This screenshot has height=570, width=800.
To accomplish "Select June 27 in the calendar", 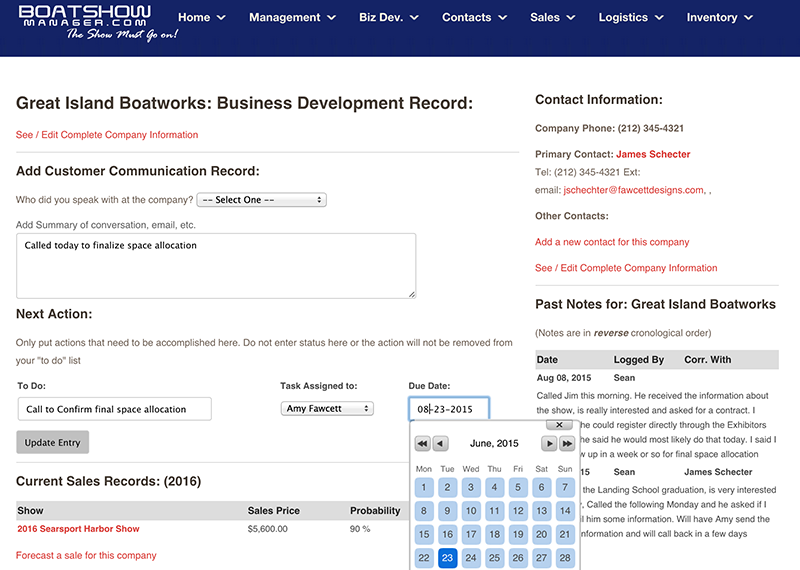I will click(x=541, y=558).
